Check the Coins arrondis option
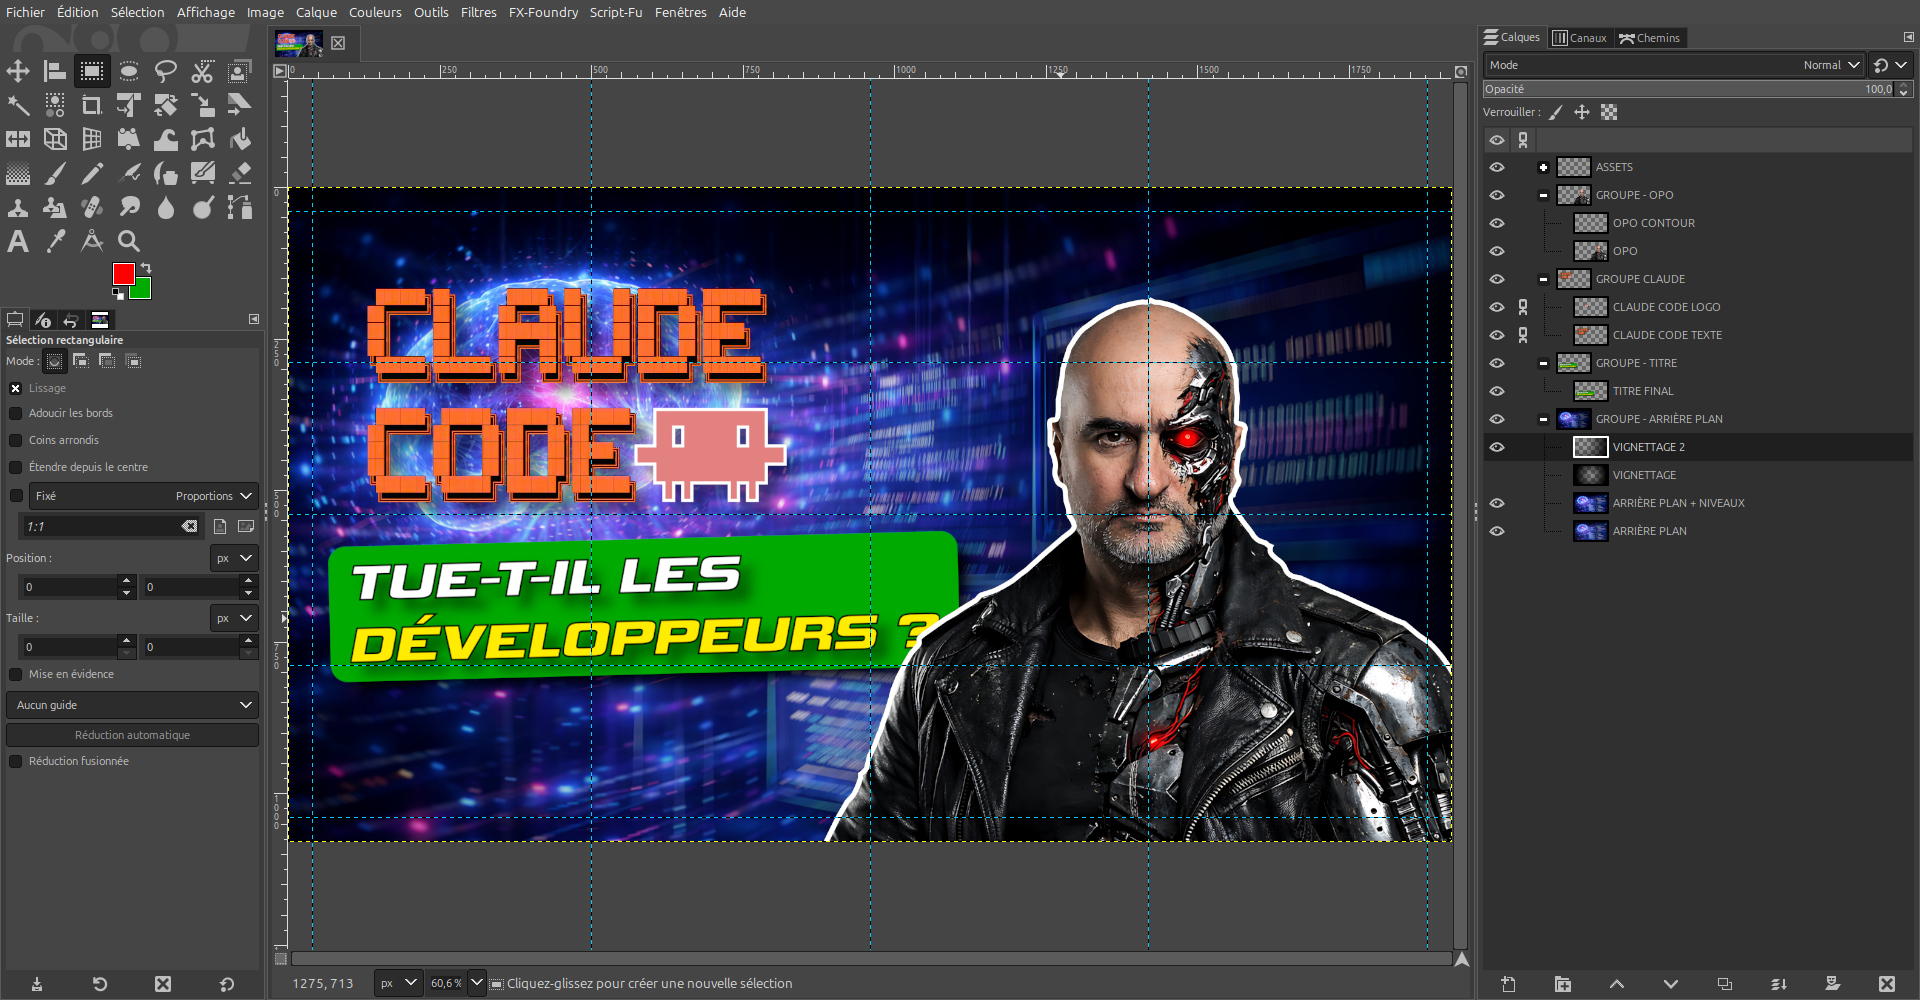 click(x=16, y=440)
